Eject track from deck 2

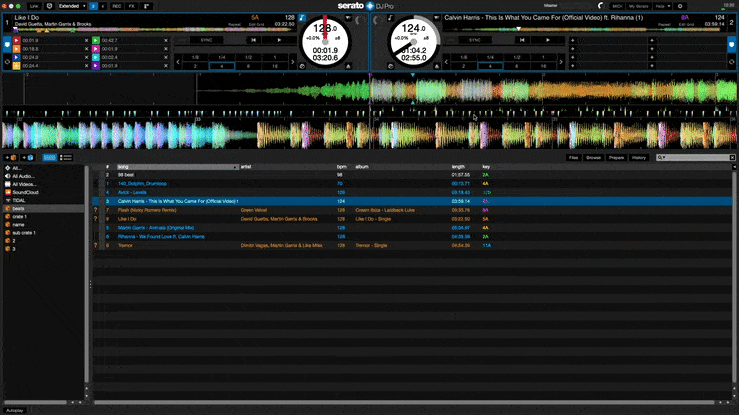(x=437, y=66)
